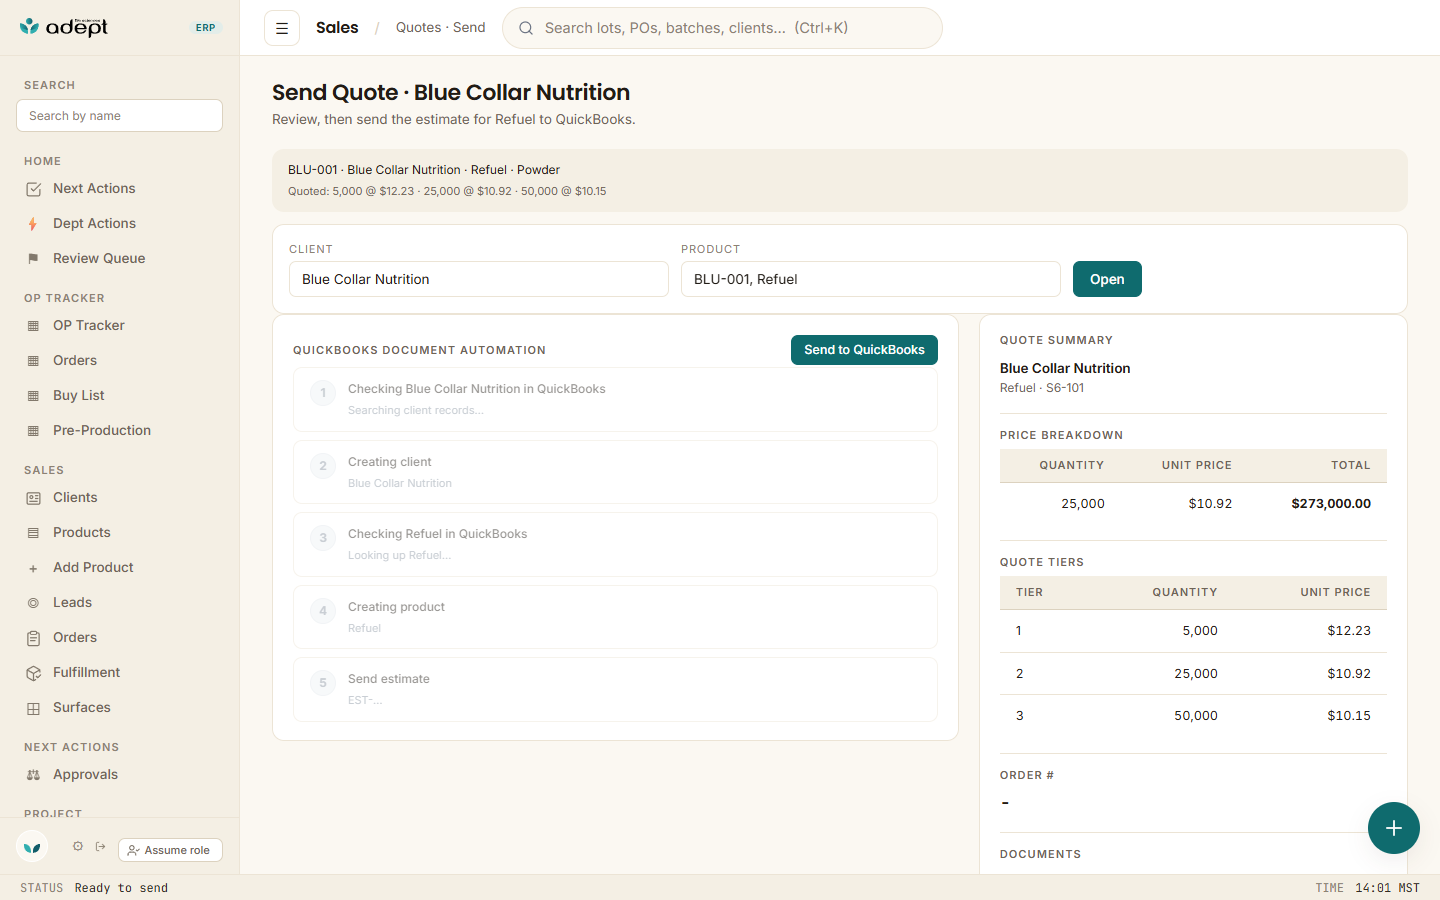The height and width of the screenshot is (900, 1440).
Task: Click the Ready to send status text
Action: [x=121, y=888]
